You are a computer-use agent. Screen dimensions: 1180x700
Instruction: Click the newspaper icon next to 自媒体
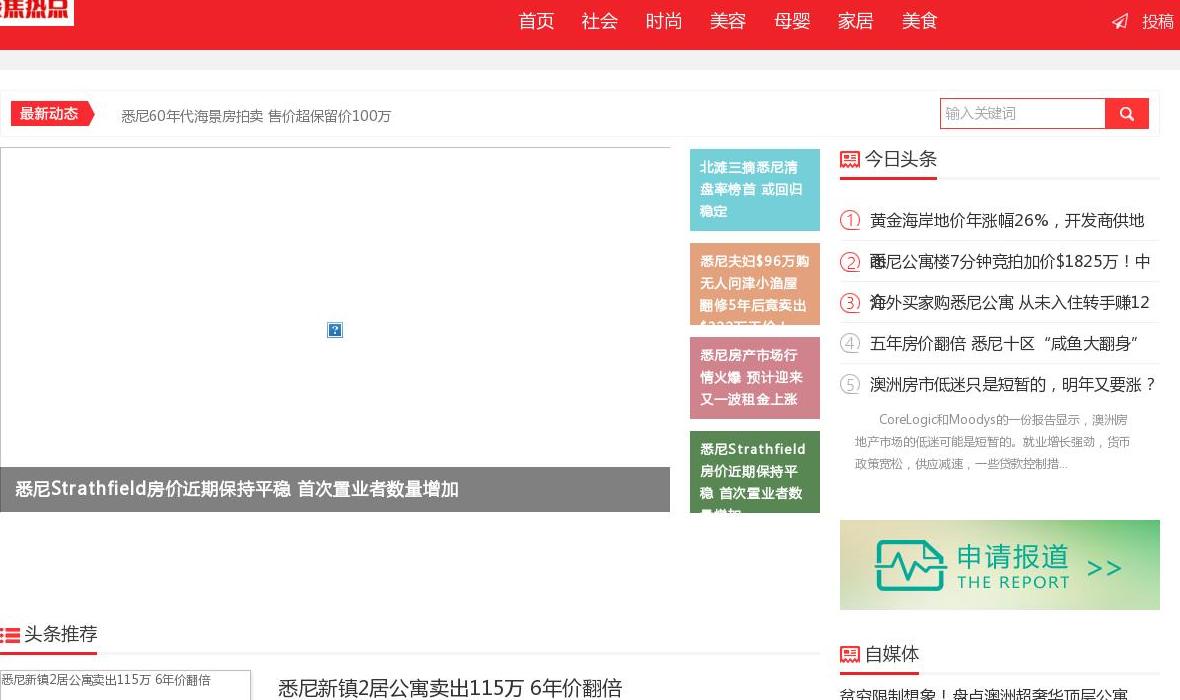[850, 654]
